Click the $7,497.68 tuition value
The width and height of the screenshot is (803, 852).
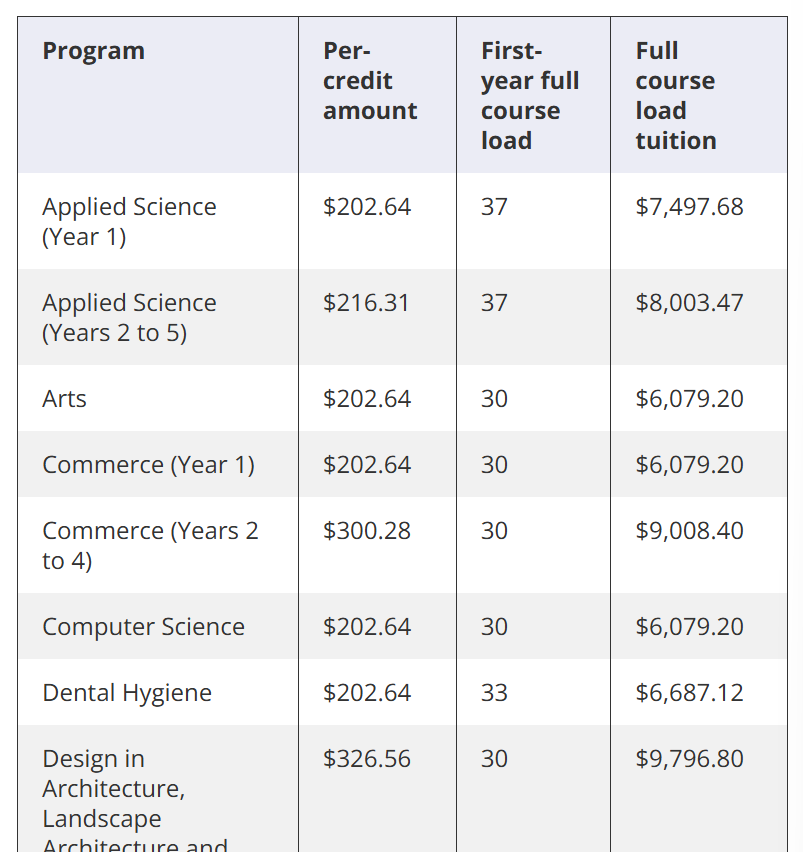(x=689, y=207)
